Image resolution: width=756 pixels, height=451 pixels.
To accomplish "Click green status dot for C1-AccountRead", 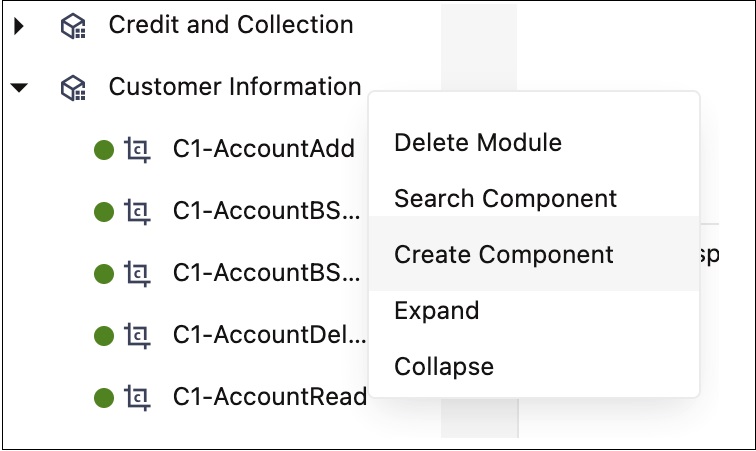I will point(103,398).
